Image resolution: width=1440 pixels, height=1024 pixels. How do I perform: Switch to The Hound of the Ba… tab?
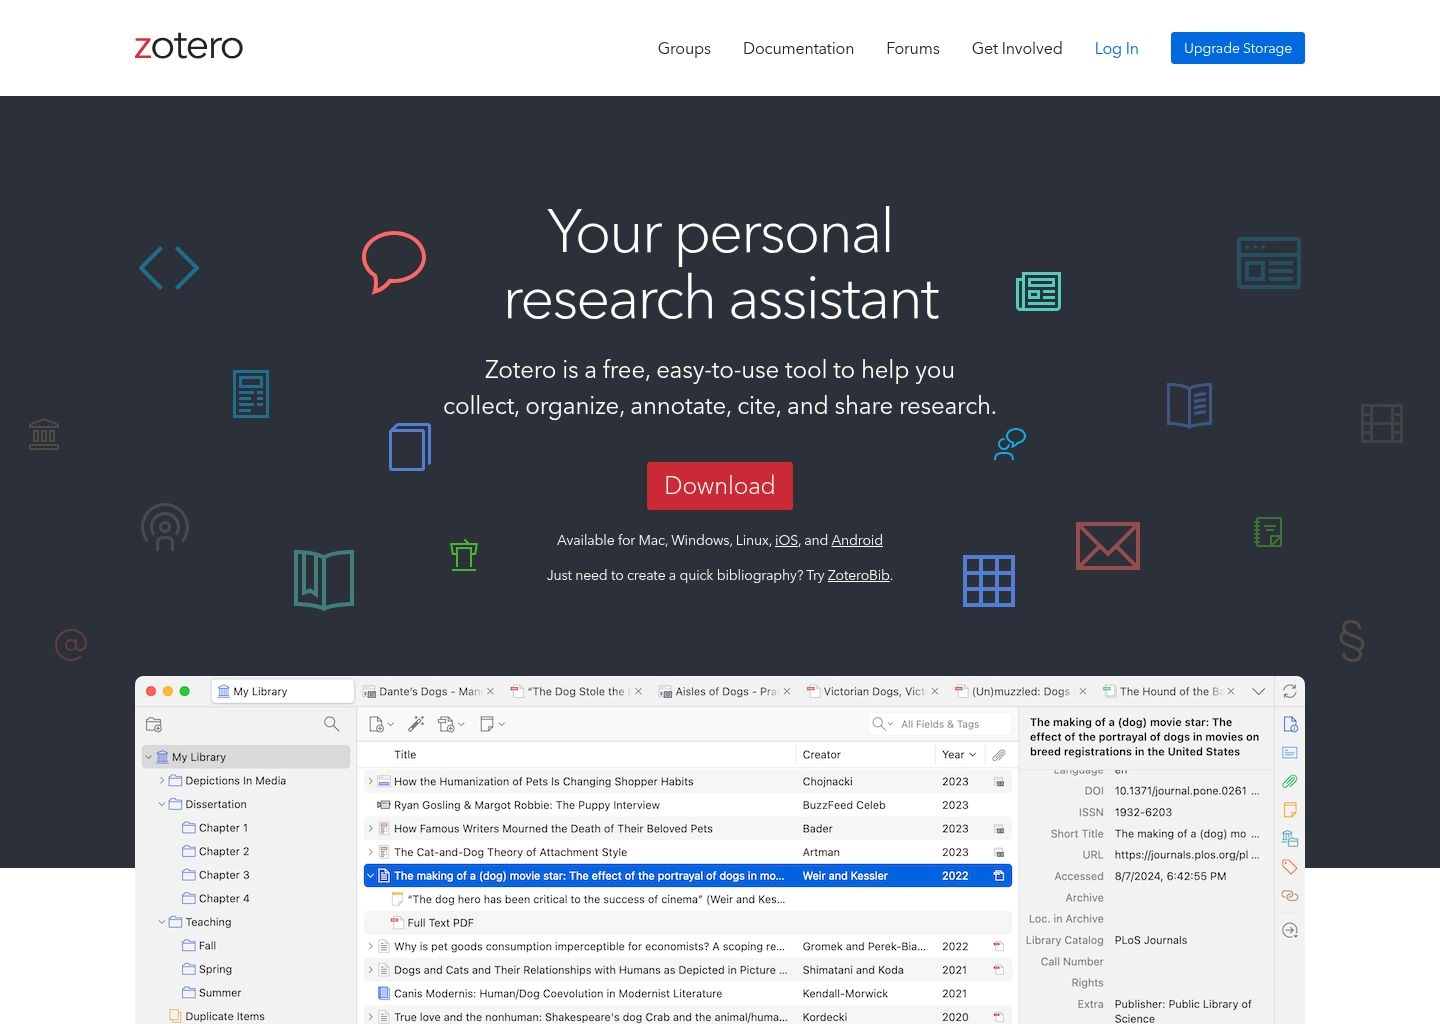click(x=1169, y=691)
